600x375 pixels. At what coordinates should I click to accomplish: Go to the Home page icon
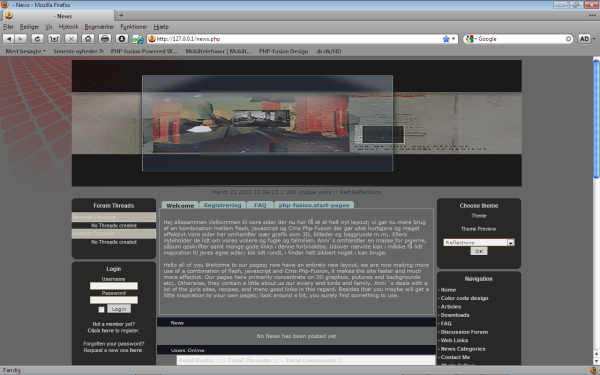pyautogui.click(x=88, y=39)
